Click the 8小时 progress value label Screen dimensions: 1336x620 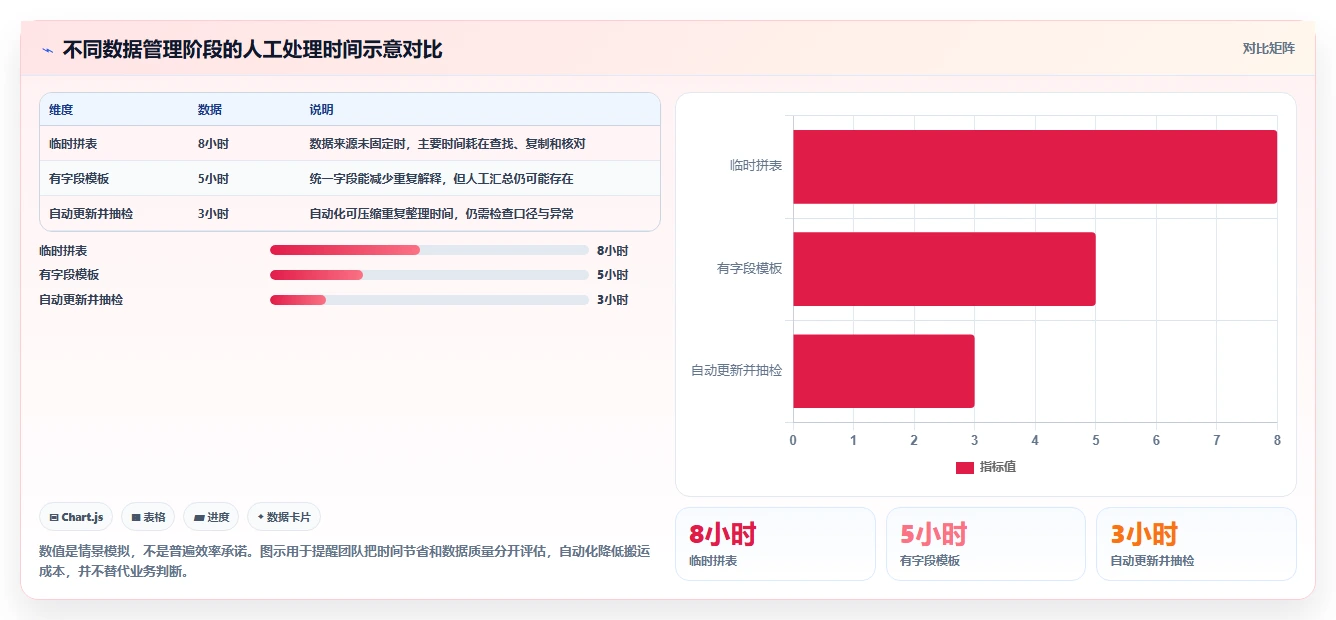pyautogui.click(x=612, y=251)
